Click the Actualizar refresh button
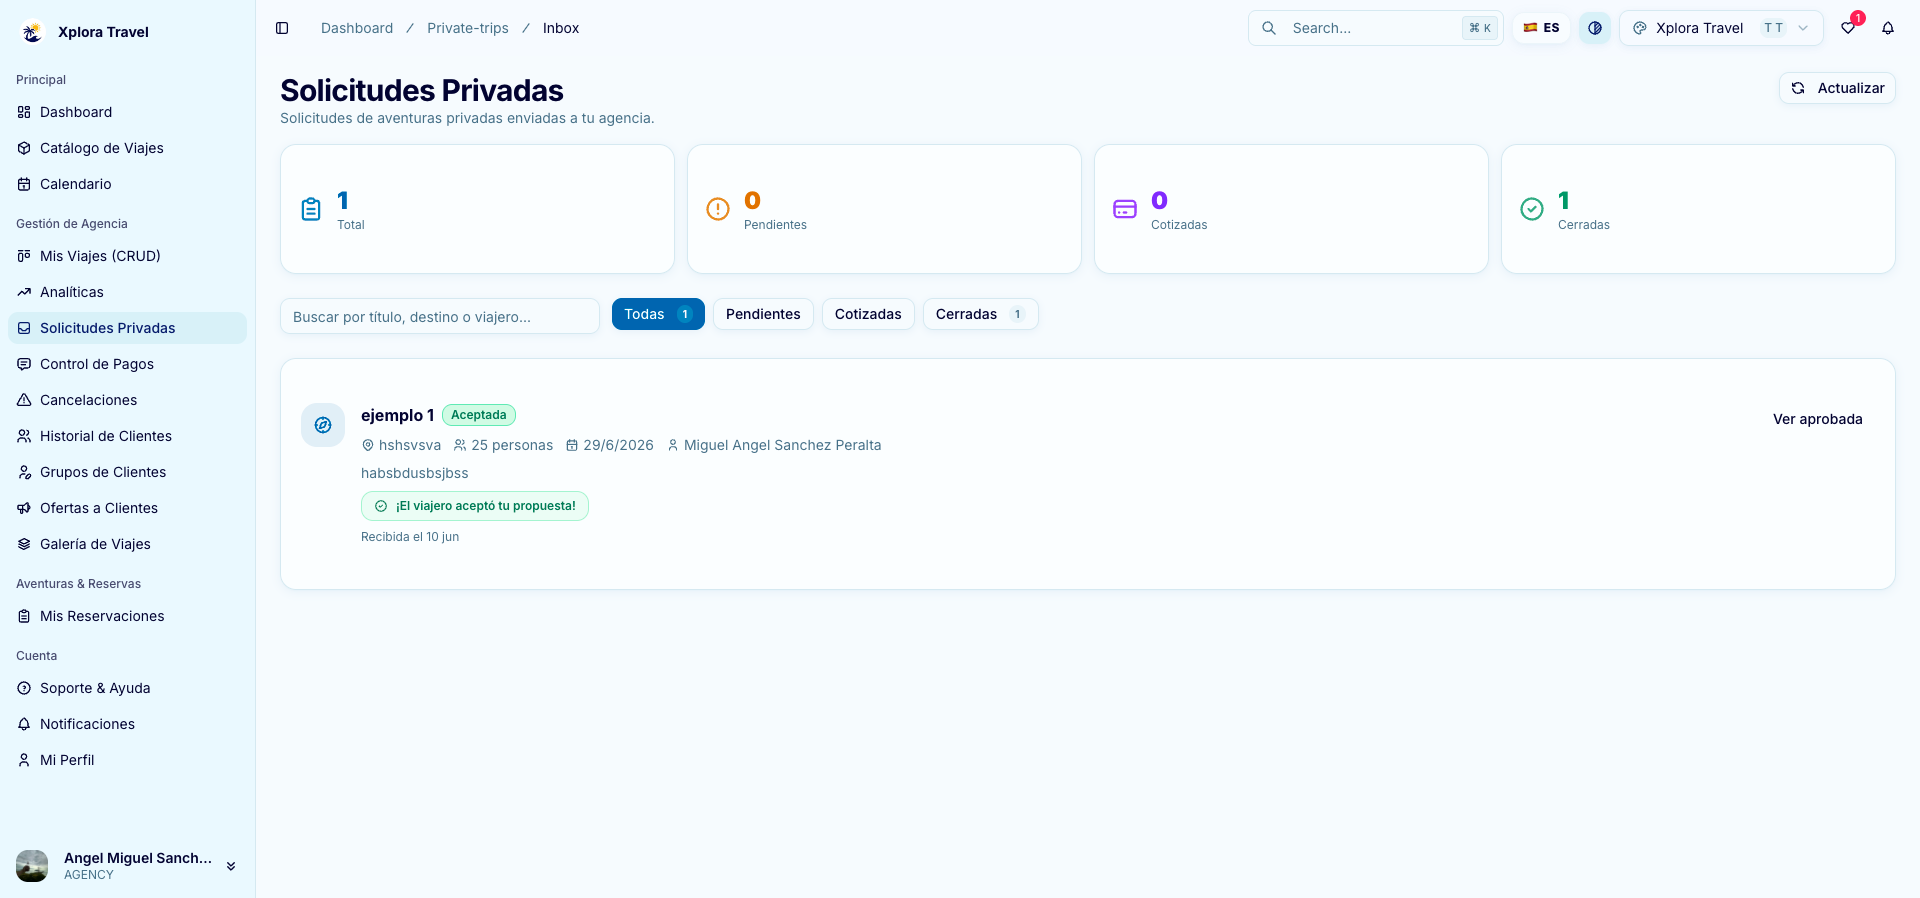Screen dimensions: 1920x898 [1837, 88]
